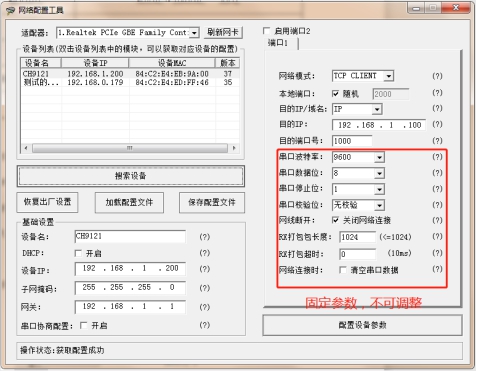Open the 网络模式 TCP CLIENT dropdown
Viewport: 477px width, 371px height.
point(388,76)
